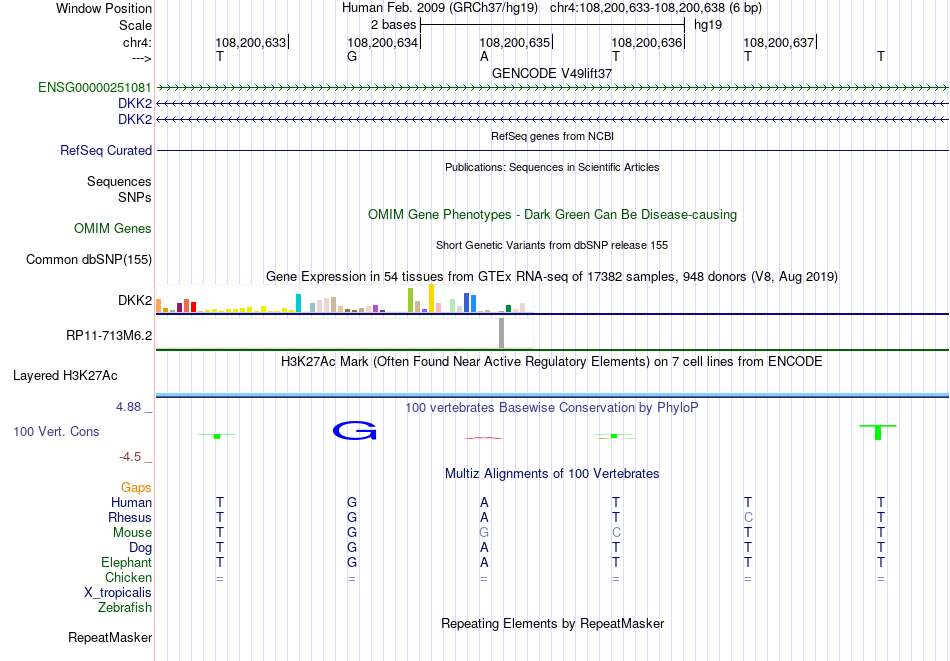Click the ---> sequence direction arrow label
The image size is (950, 661).
click(141, 58)
